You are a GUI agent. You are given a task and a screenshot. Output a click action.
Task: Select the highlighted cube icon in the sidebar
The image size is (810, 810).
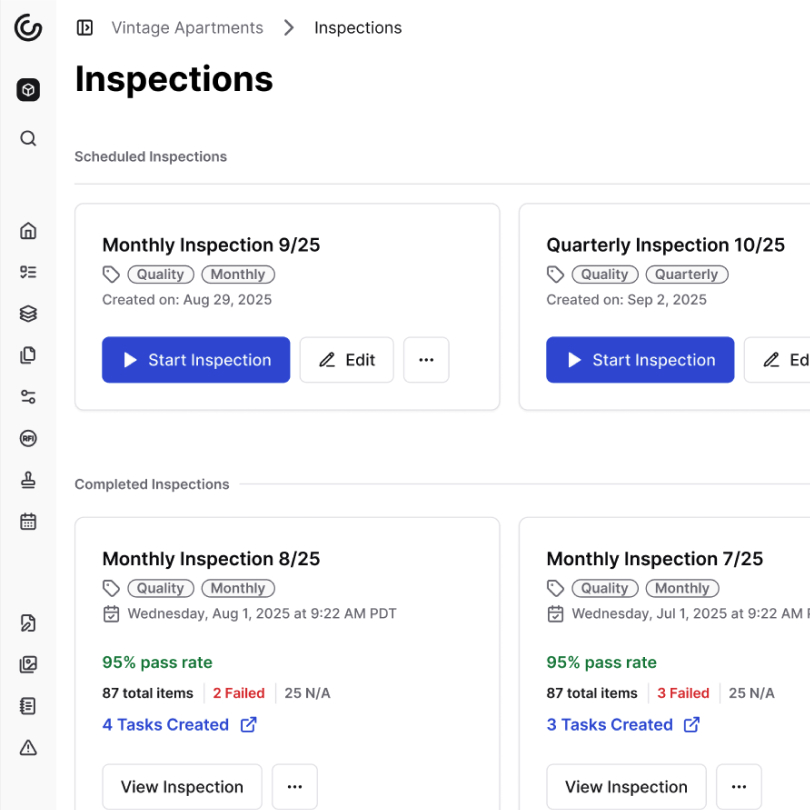27,89
